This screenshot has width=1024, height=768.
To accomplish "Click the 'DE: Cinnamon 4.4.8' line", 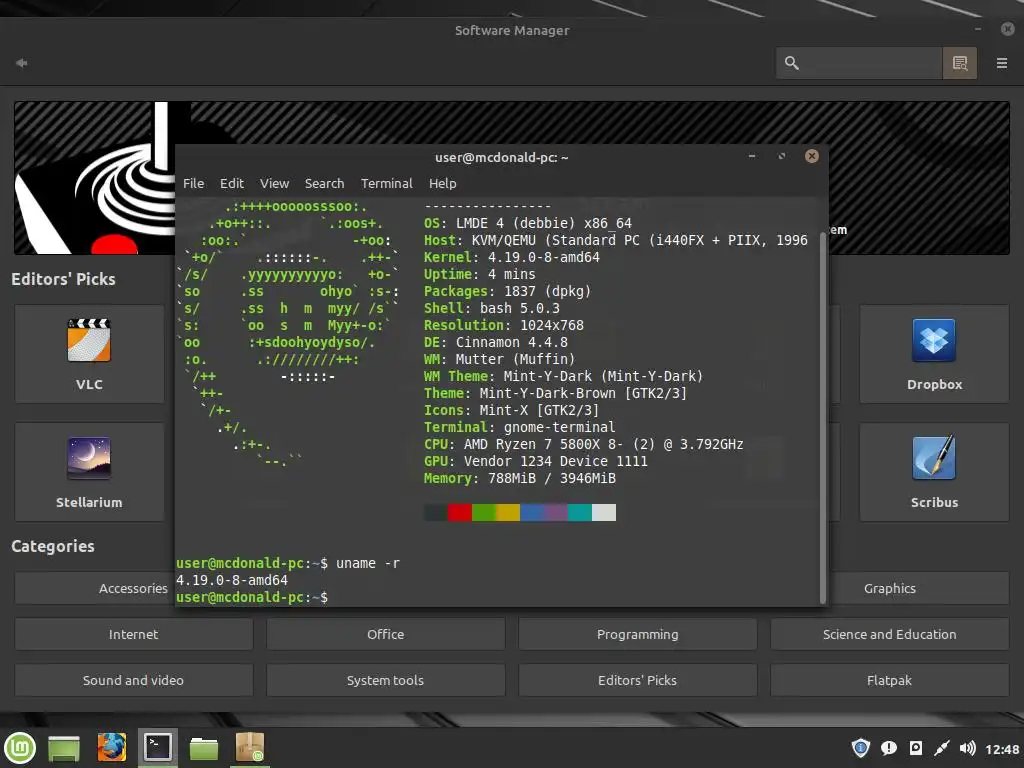I will (496, 342).
